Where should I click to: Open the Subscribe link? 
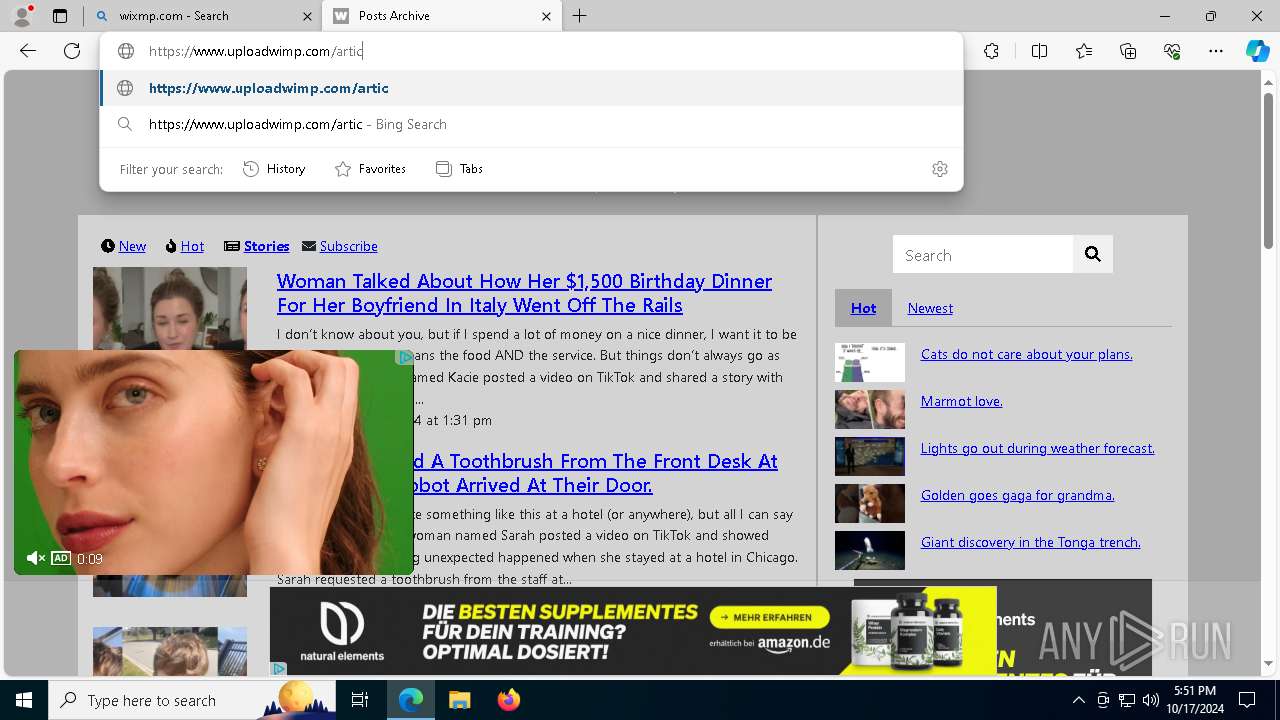click(x=348, y=246)
